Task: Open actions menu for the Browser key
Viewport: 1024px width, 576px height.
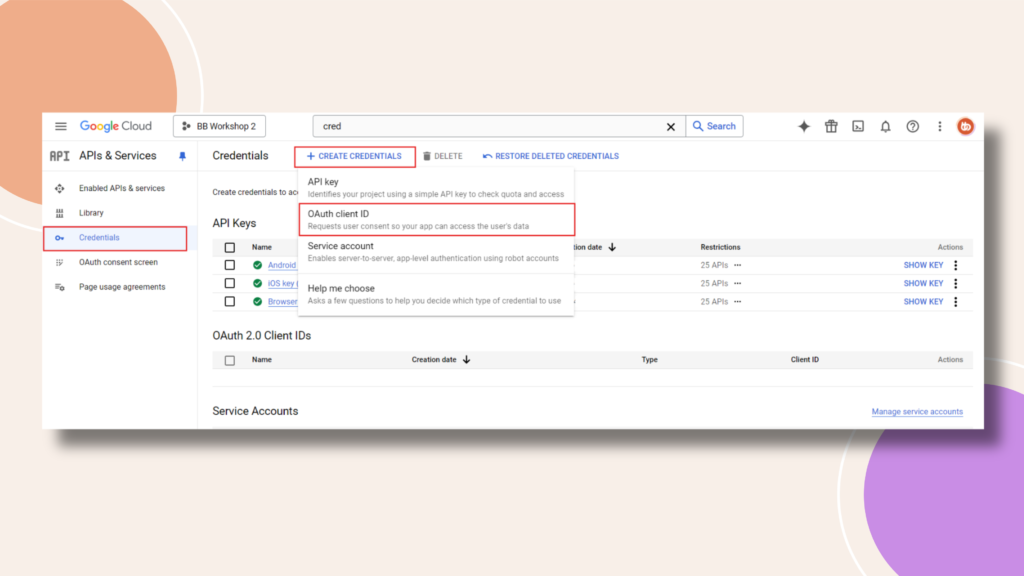Action: point(956,302)
